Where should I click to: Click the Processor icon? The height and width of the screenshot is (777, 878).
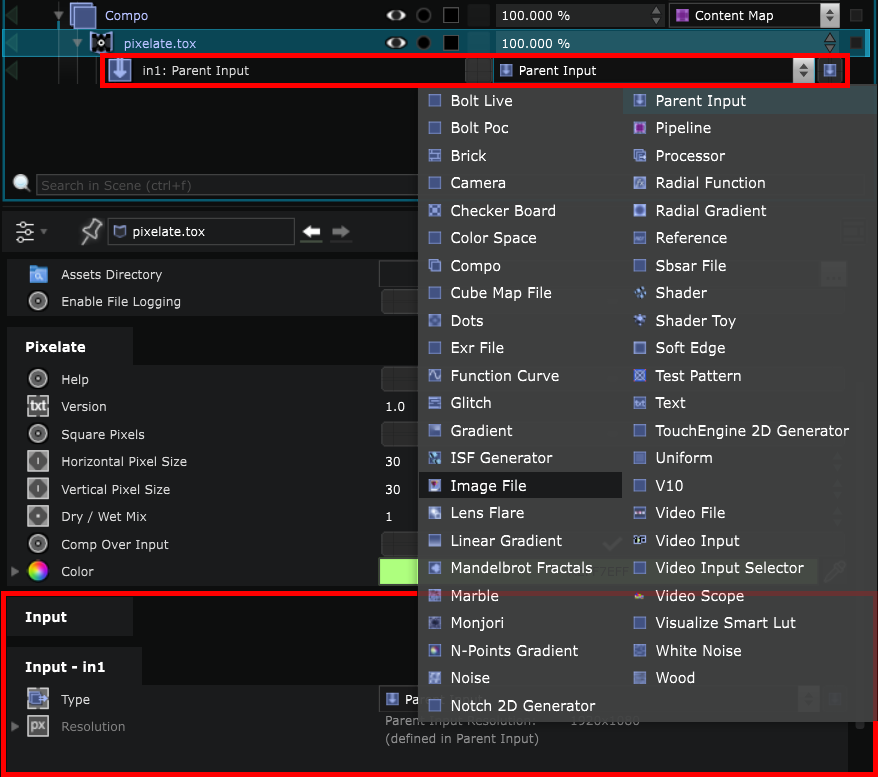639,156
